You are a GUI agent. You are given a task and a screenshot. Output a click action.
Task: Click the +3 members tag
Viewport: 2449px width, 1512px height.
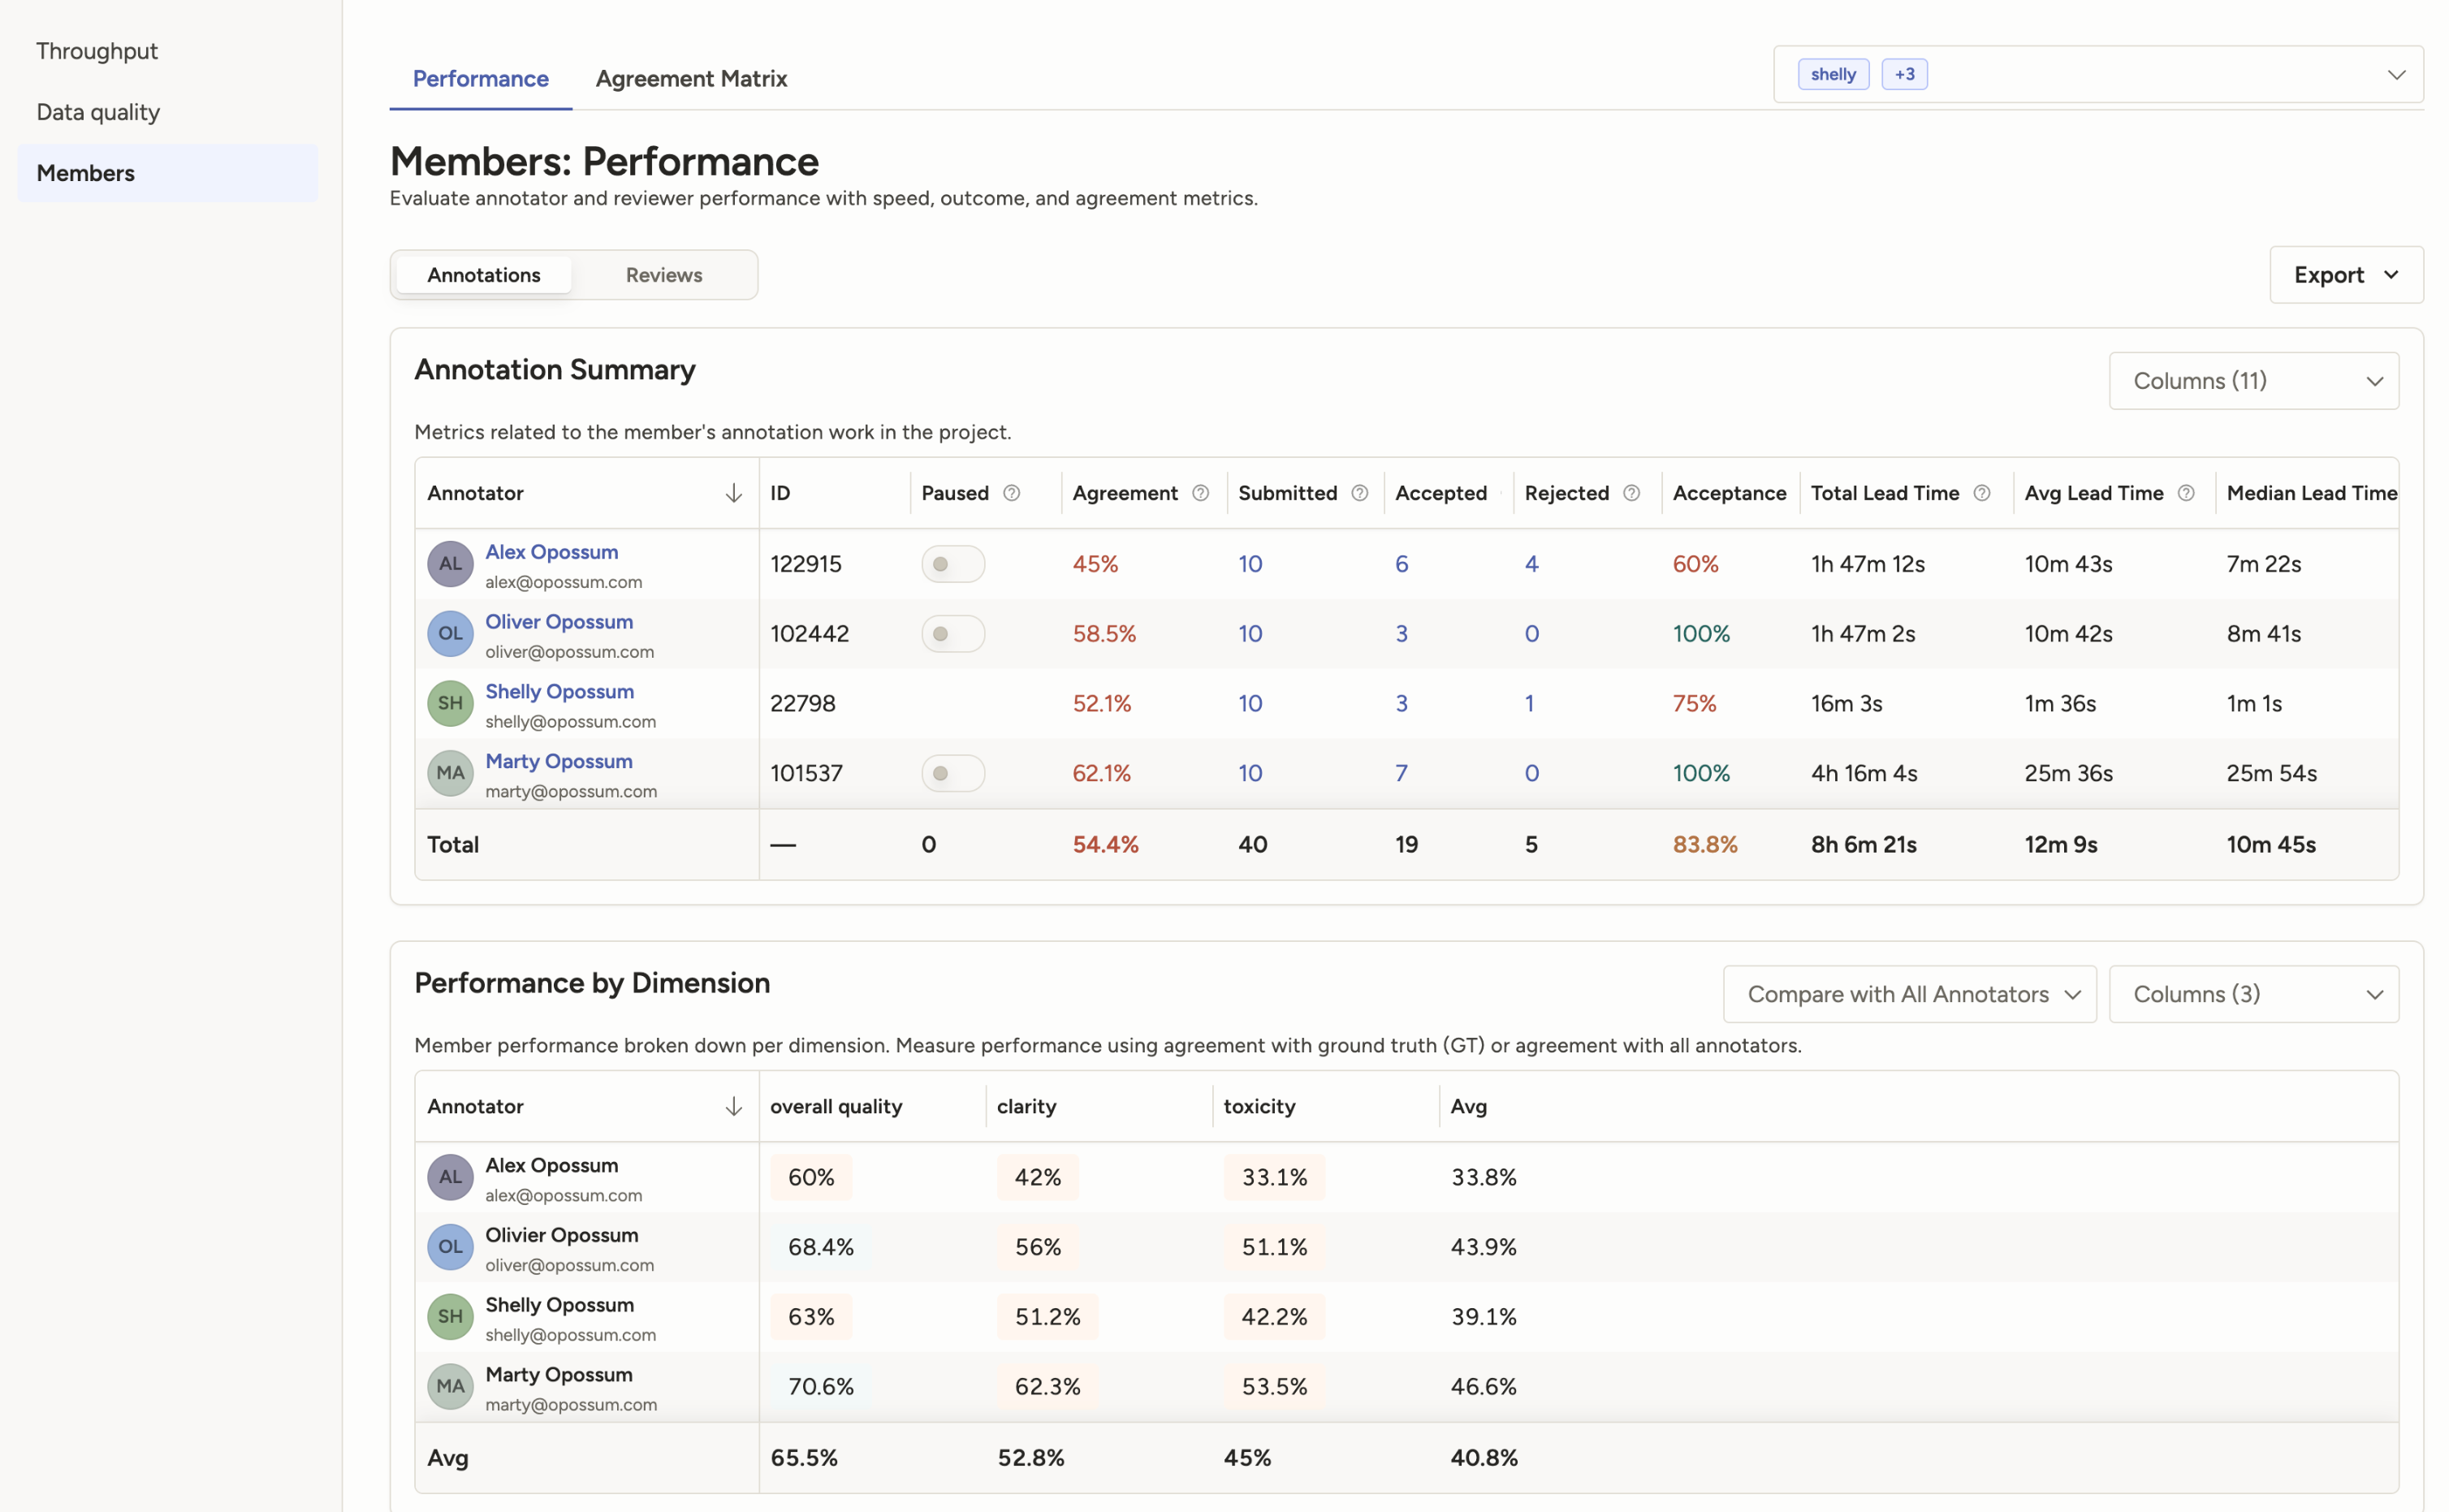coord(1904,74)
